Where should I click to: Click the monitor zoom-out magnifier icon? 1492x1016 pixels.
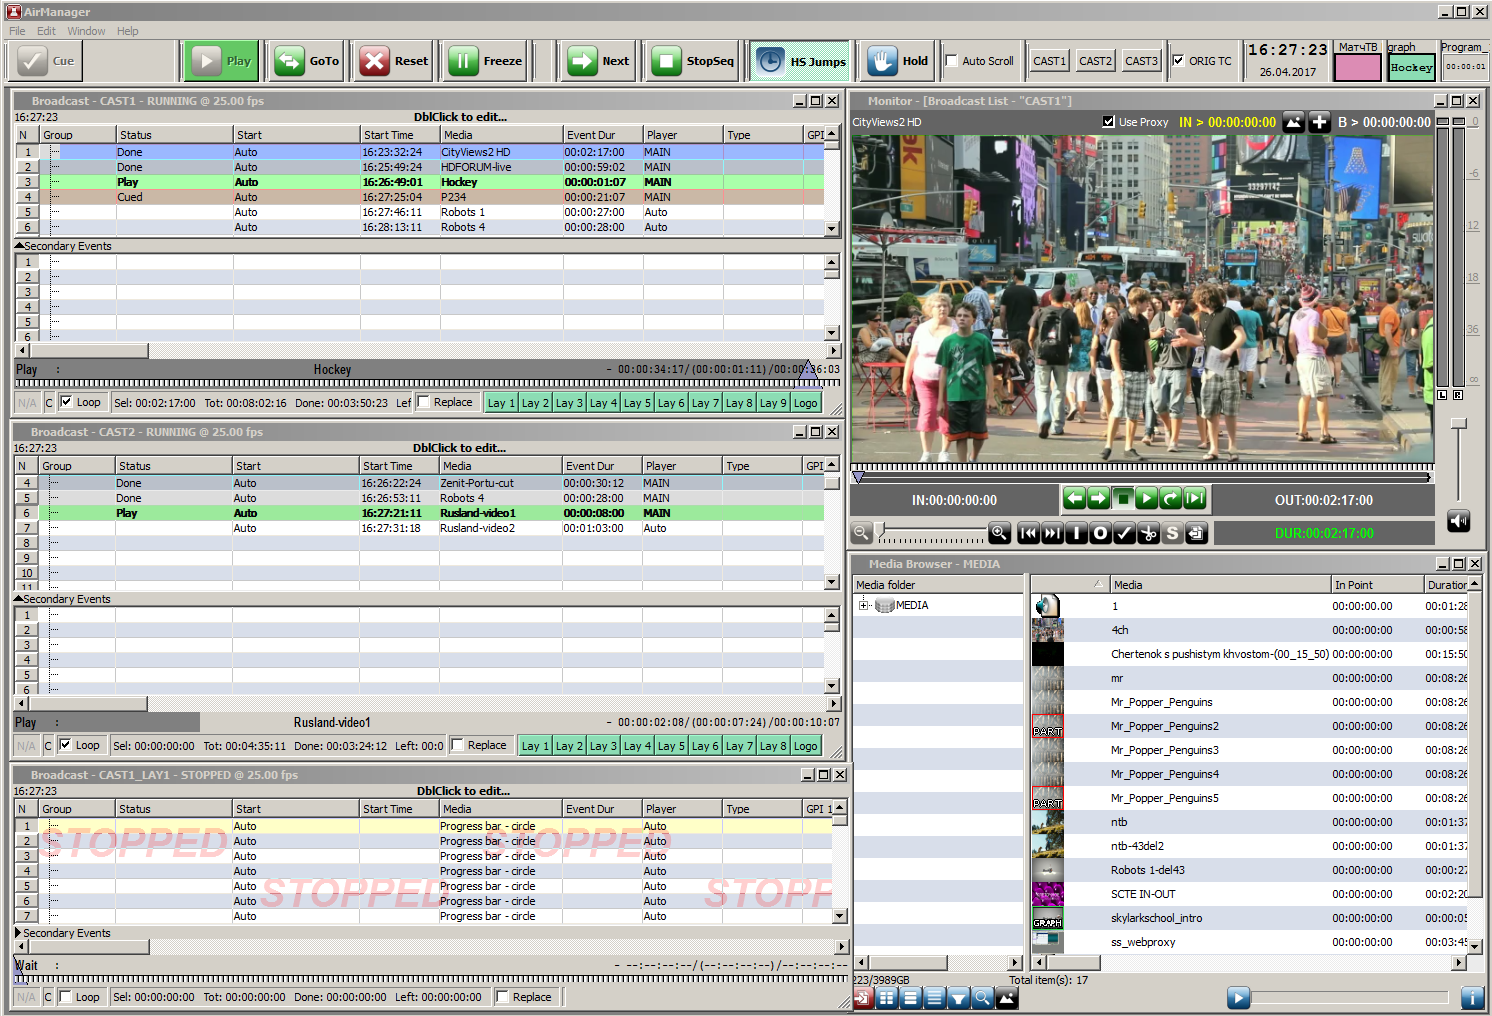tap(861, 533)
